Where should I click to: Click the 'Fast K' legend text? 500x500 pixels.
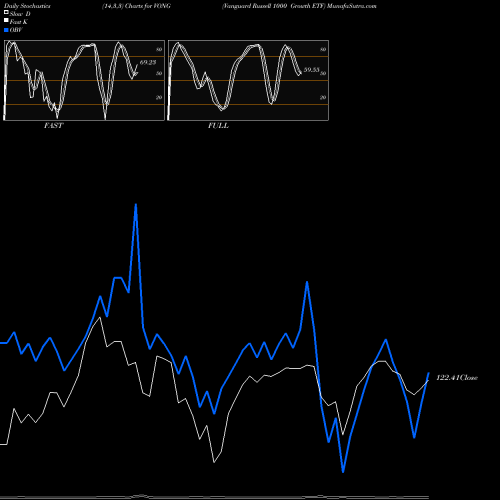pos(19,22)
